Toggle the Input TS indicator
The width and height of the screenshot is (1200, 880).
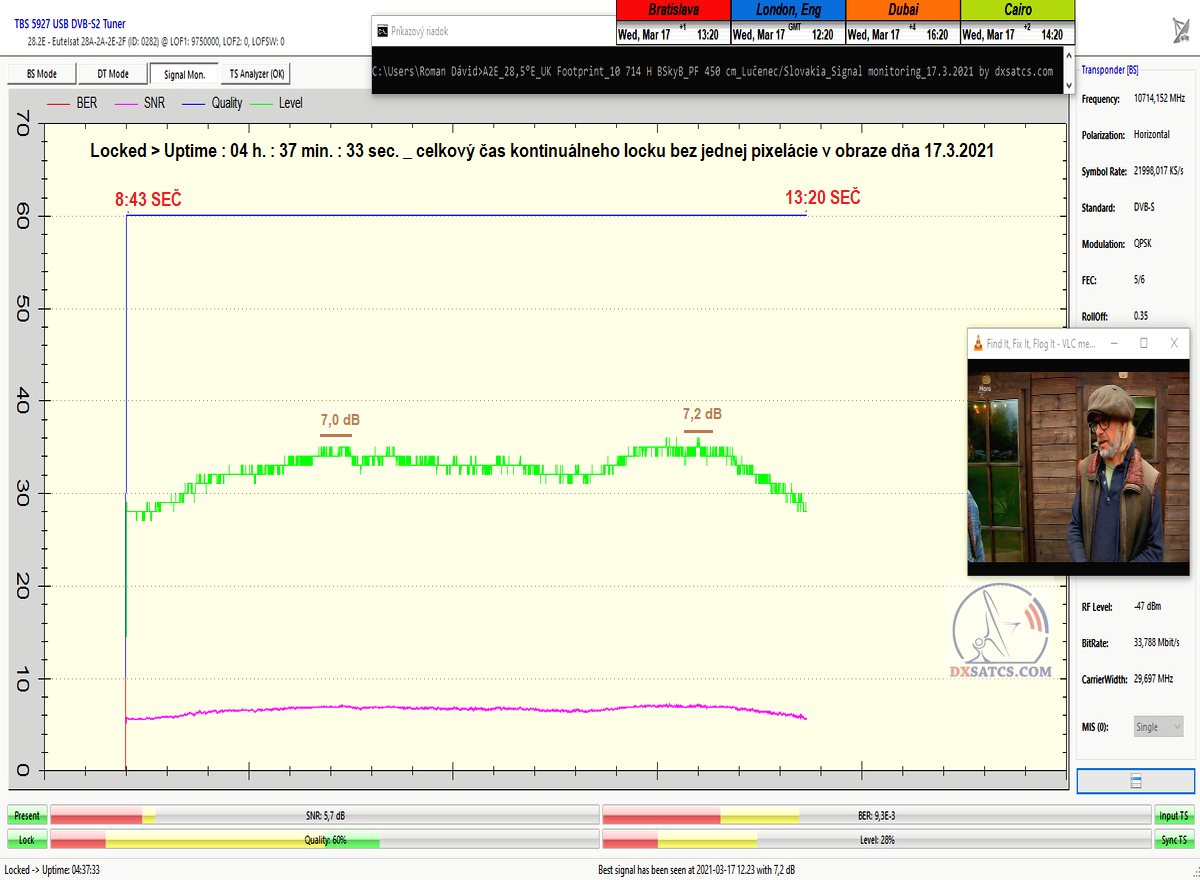tap(1174, 816)
